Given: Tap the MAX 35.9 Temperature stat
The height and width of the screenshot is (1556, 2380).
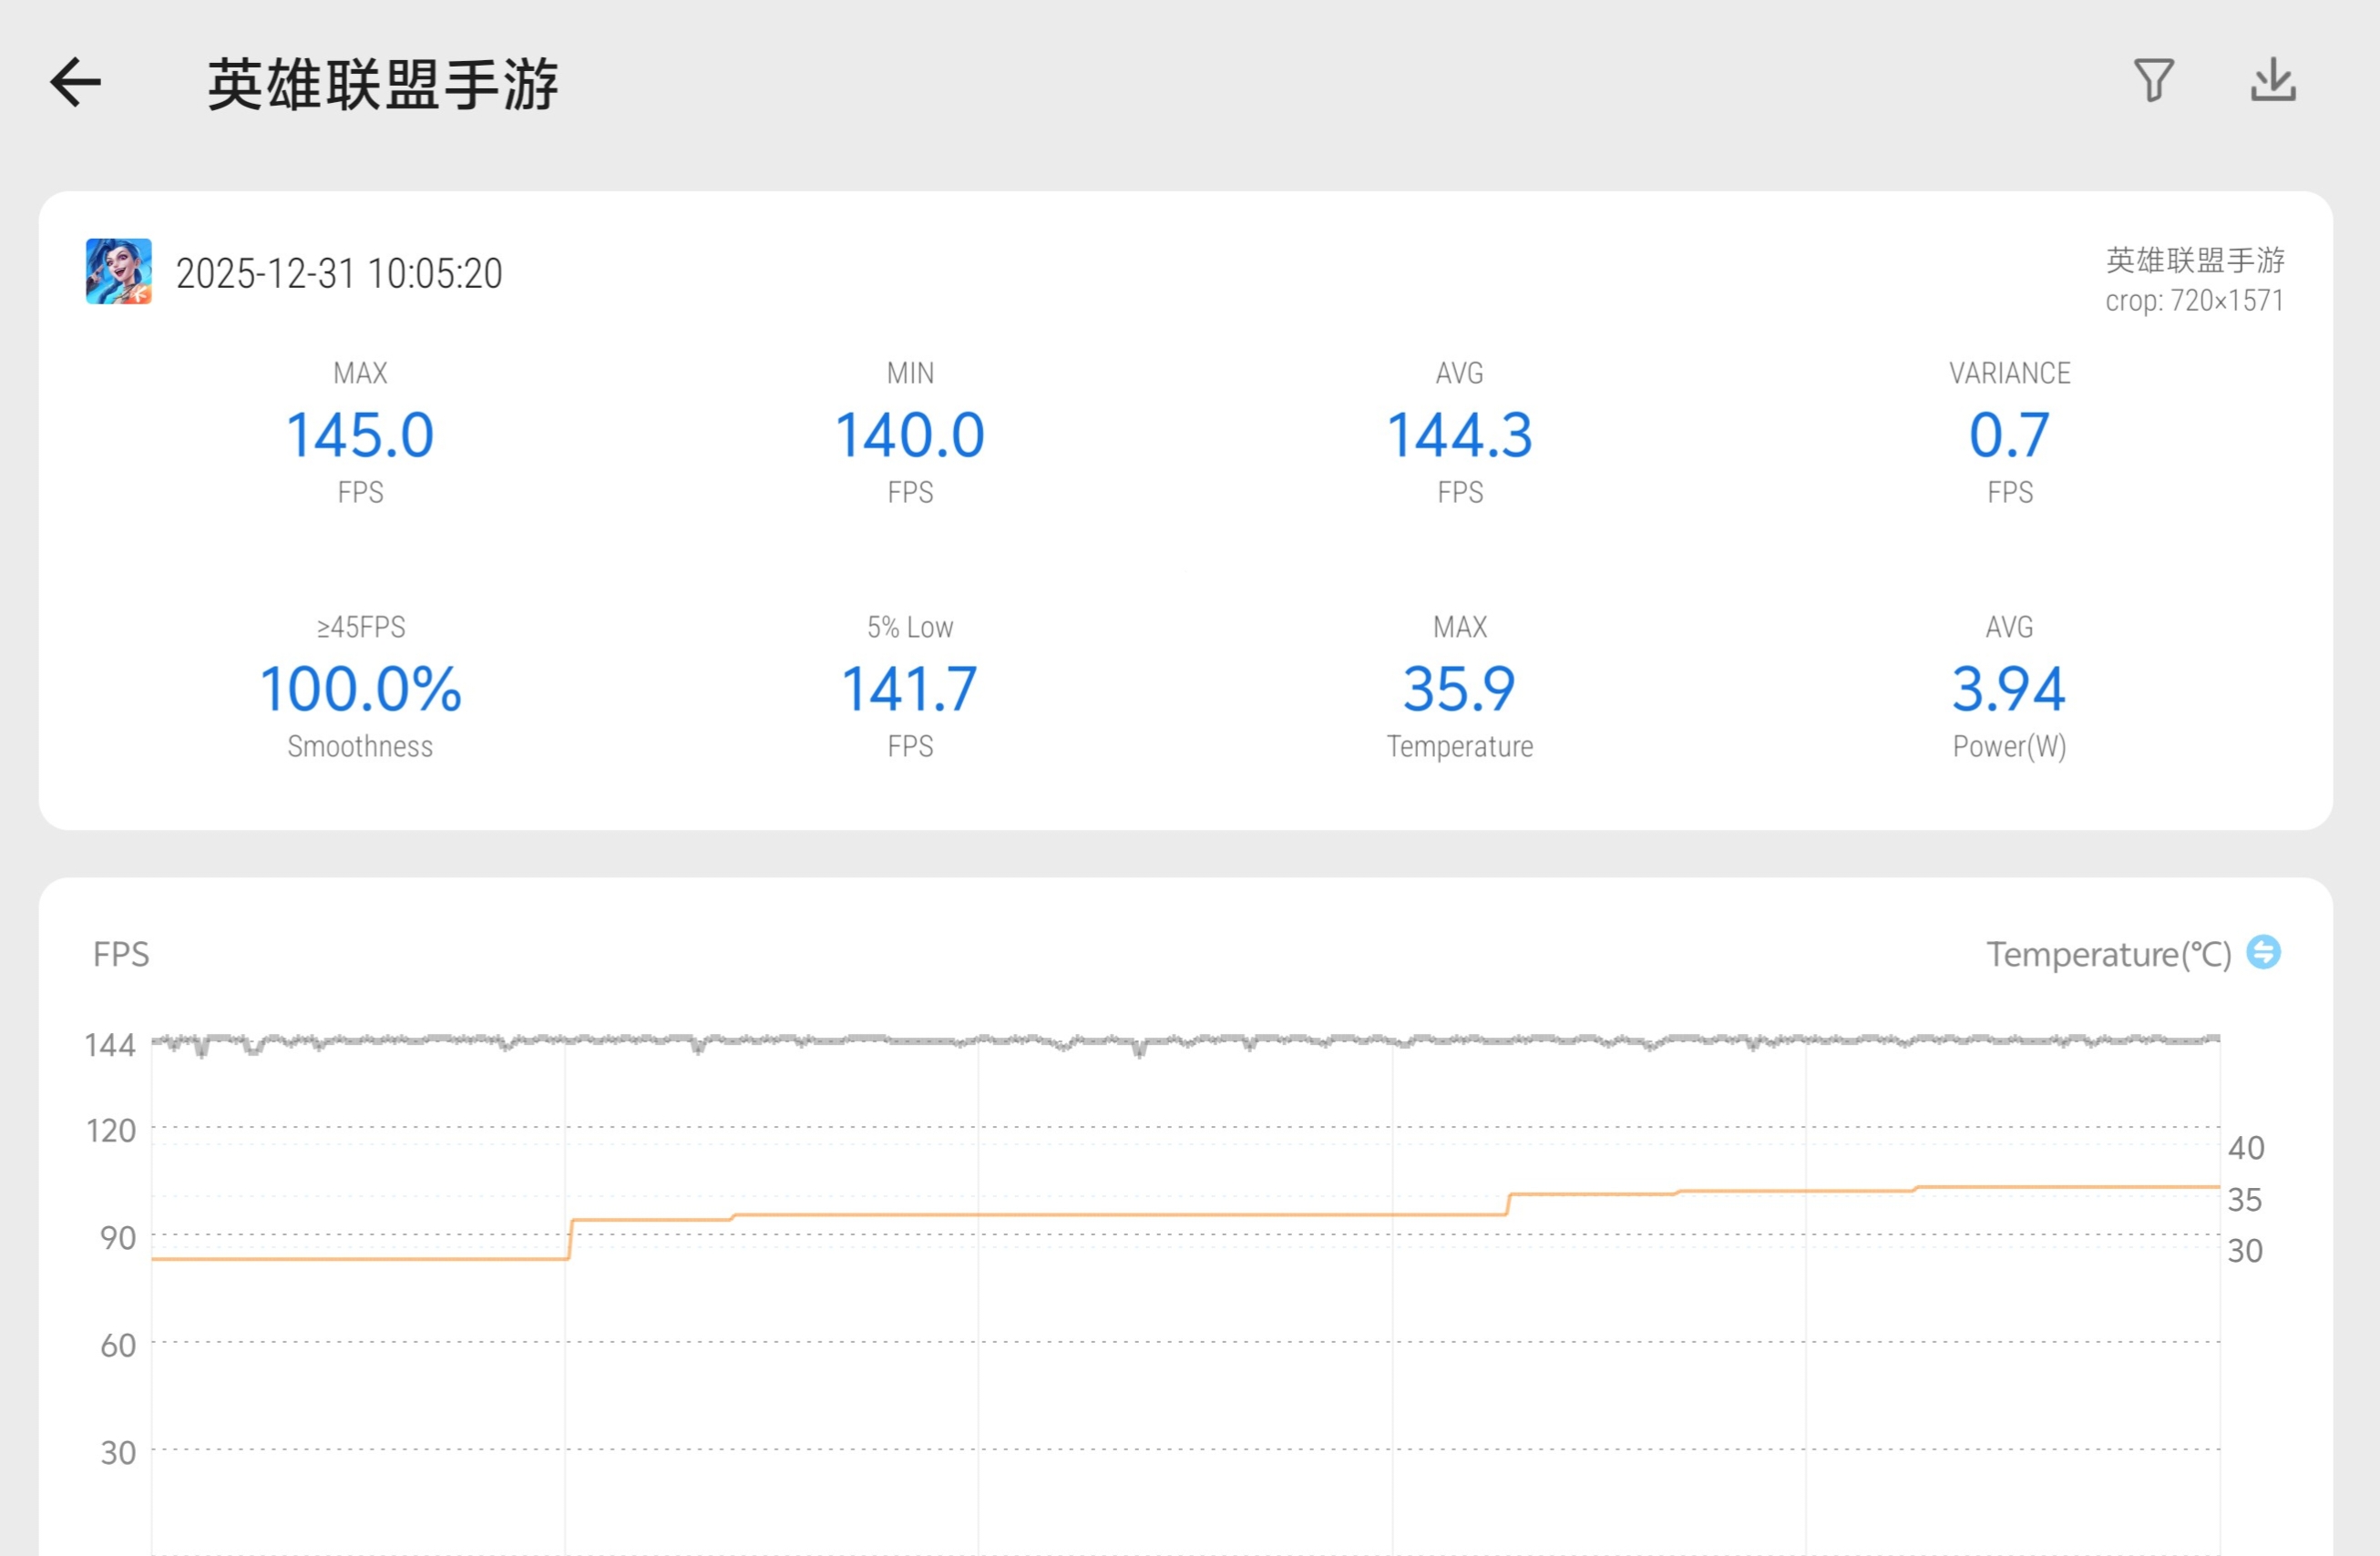Looking at the screenshot, I should pos(1459,690).
